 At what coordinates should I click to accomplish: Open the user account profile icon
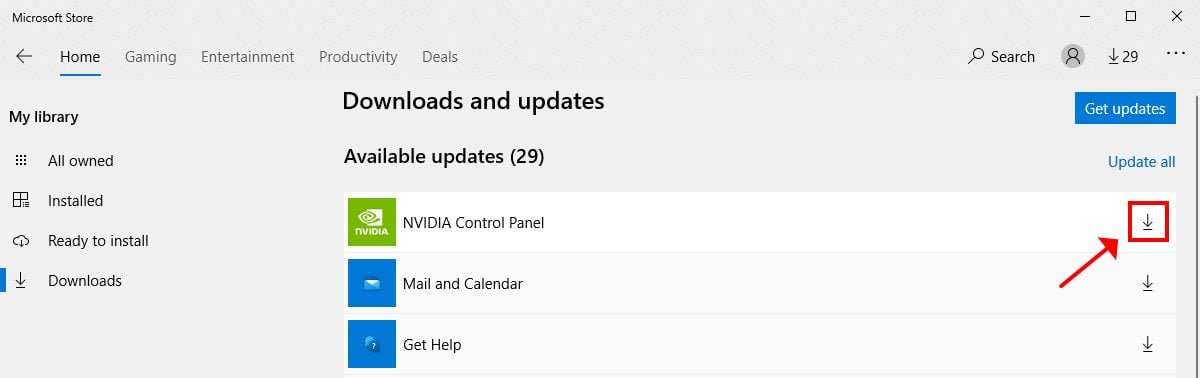pyautogui.click(x=1073, y=56)
